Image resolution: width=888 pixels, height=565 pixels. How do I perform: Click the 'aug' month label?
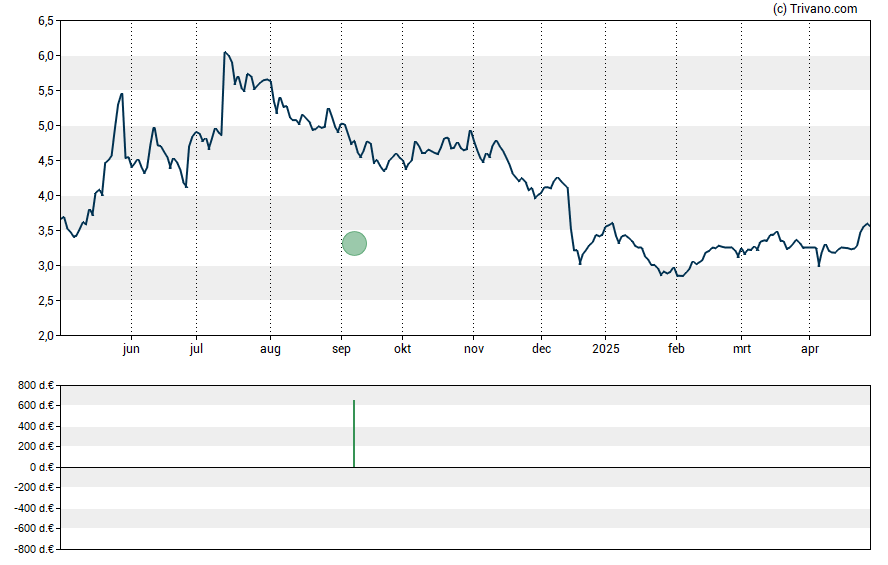[270, 349]
